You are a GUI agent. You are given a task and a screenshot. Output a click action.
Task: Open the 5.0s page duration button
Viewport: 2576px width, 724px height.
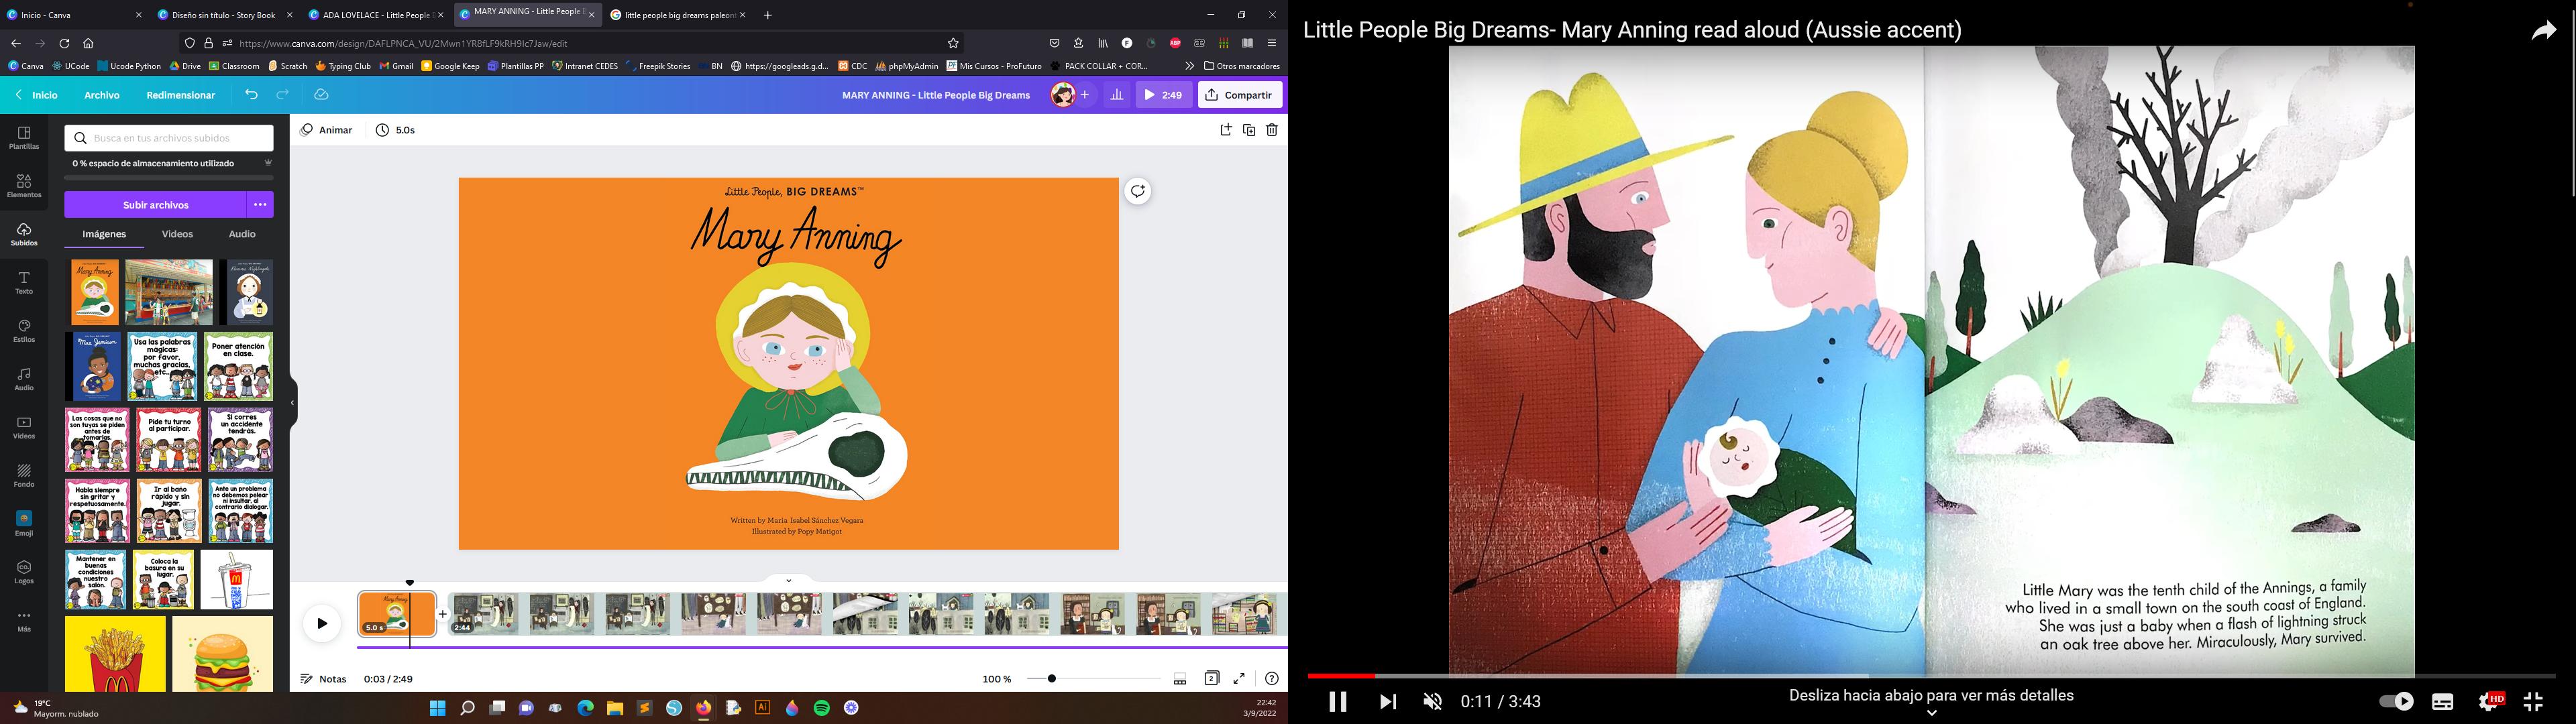pyautogui.click(x=396, y=130)
